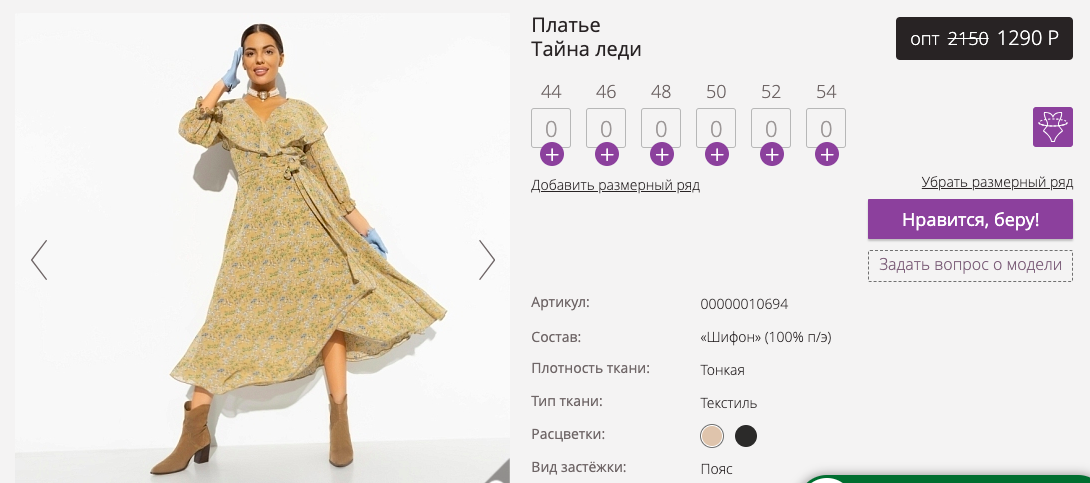This screenshot has height=483, width=1090.
Task: Click the size 50 quantity input field
Action: click(x=716, y=128)
